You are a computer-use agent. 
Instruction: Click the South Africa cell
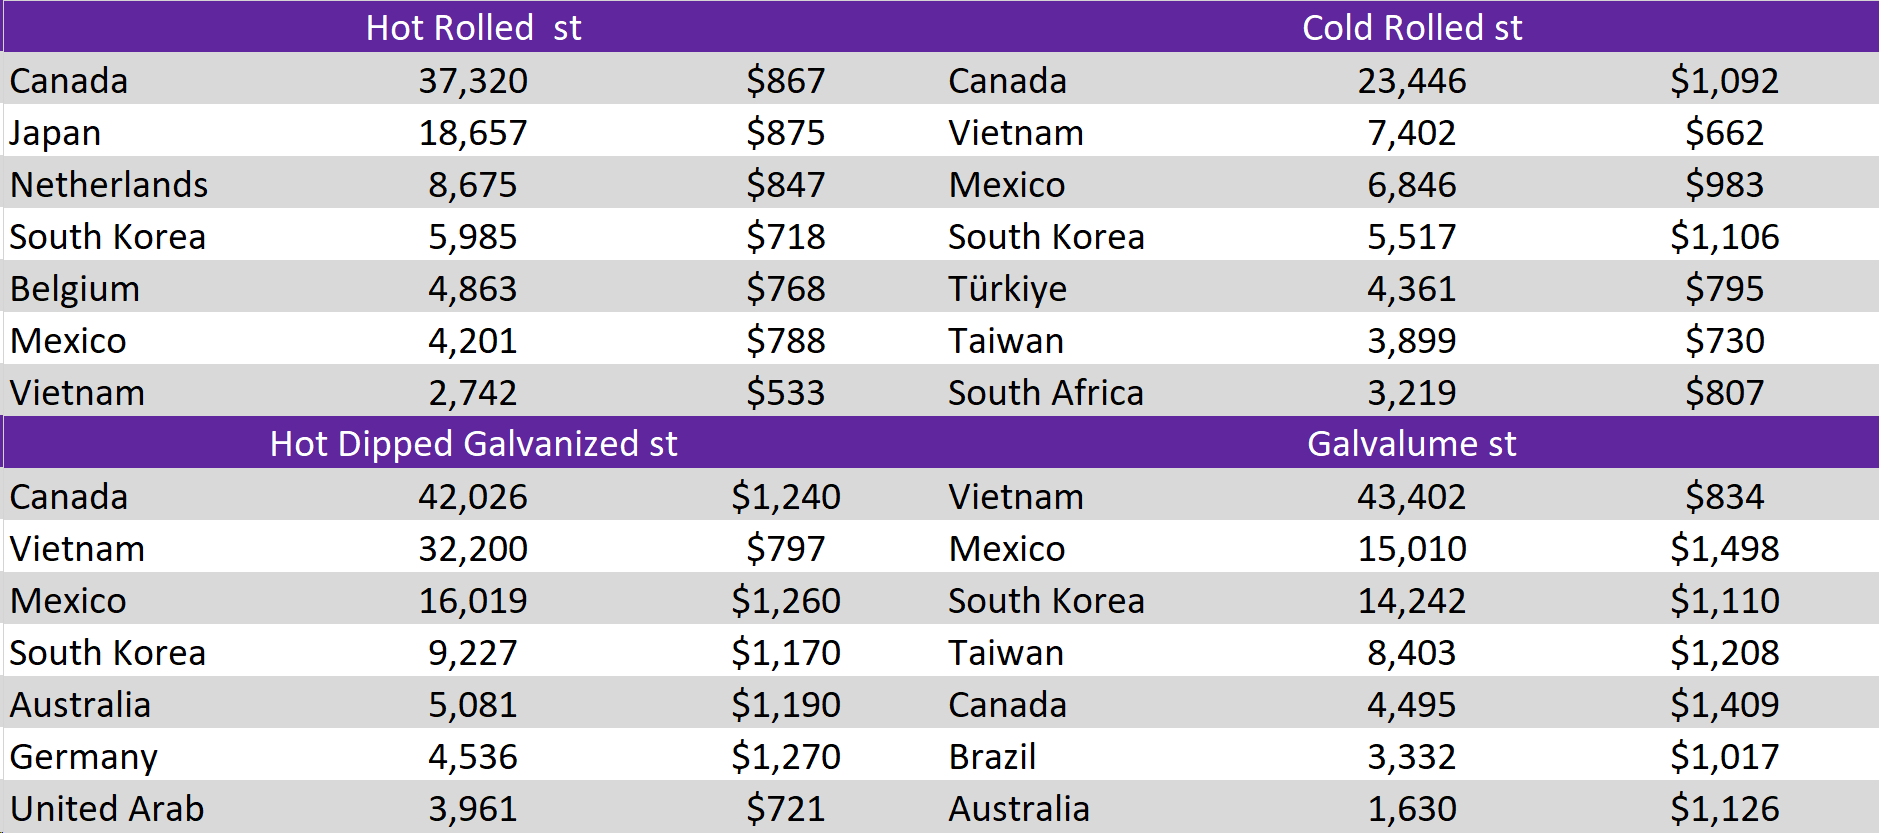(1045, 393)
